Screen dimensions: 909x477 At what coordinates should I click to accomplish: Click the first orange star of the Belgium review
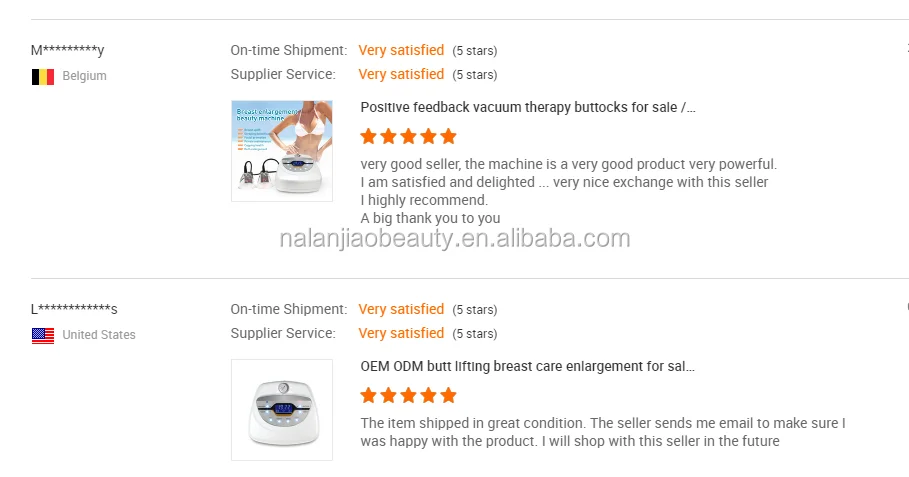369,136
